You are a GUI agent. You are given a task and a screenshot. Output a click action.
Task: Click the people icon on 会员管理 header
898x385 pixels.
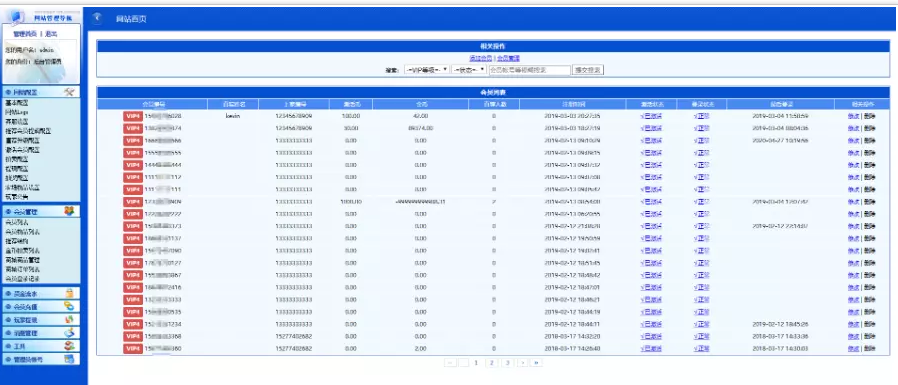69,211
